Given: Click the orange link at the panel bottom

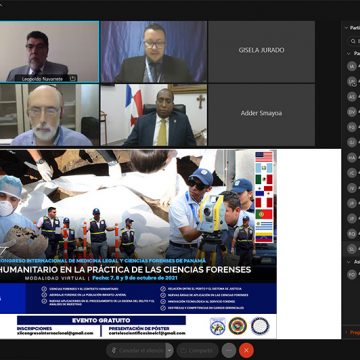Looking at the screenshot, I should pyautogui.click(x=354, y=333).
